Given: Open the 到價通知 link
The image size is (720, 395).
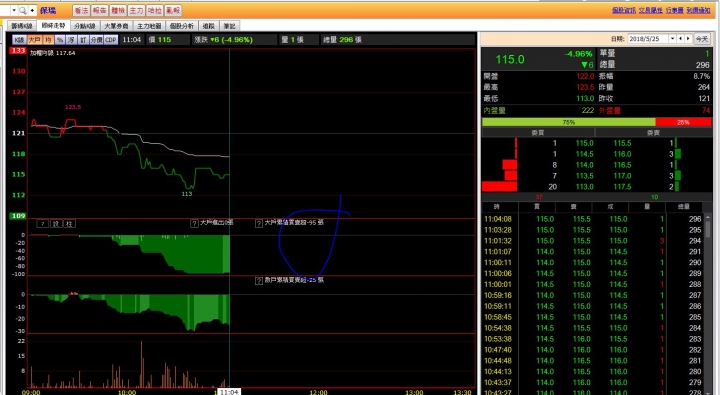Looking at the screenshot, I should click(698, 10).
